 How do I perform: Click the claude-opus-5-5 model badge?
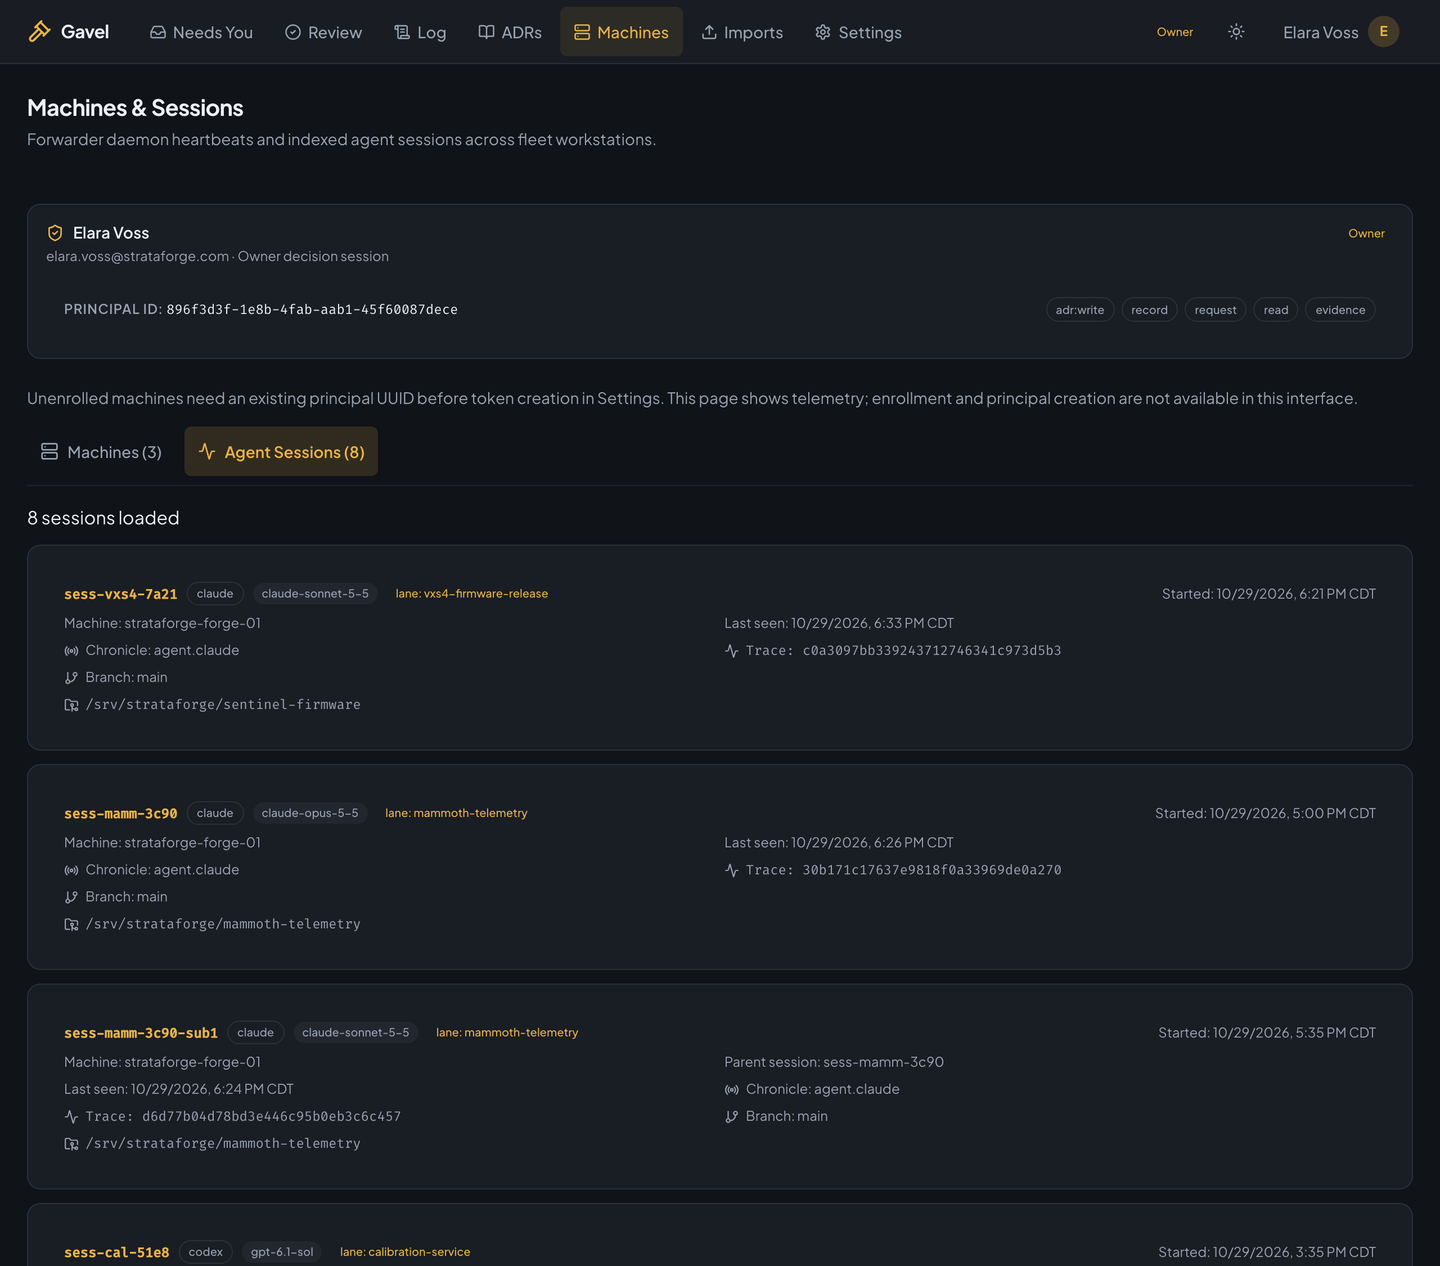(x=310, y=813)
